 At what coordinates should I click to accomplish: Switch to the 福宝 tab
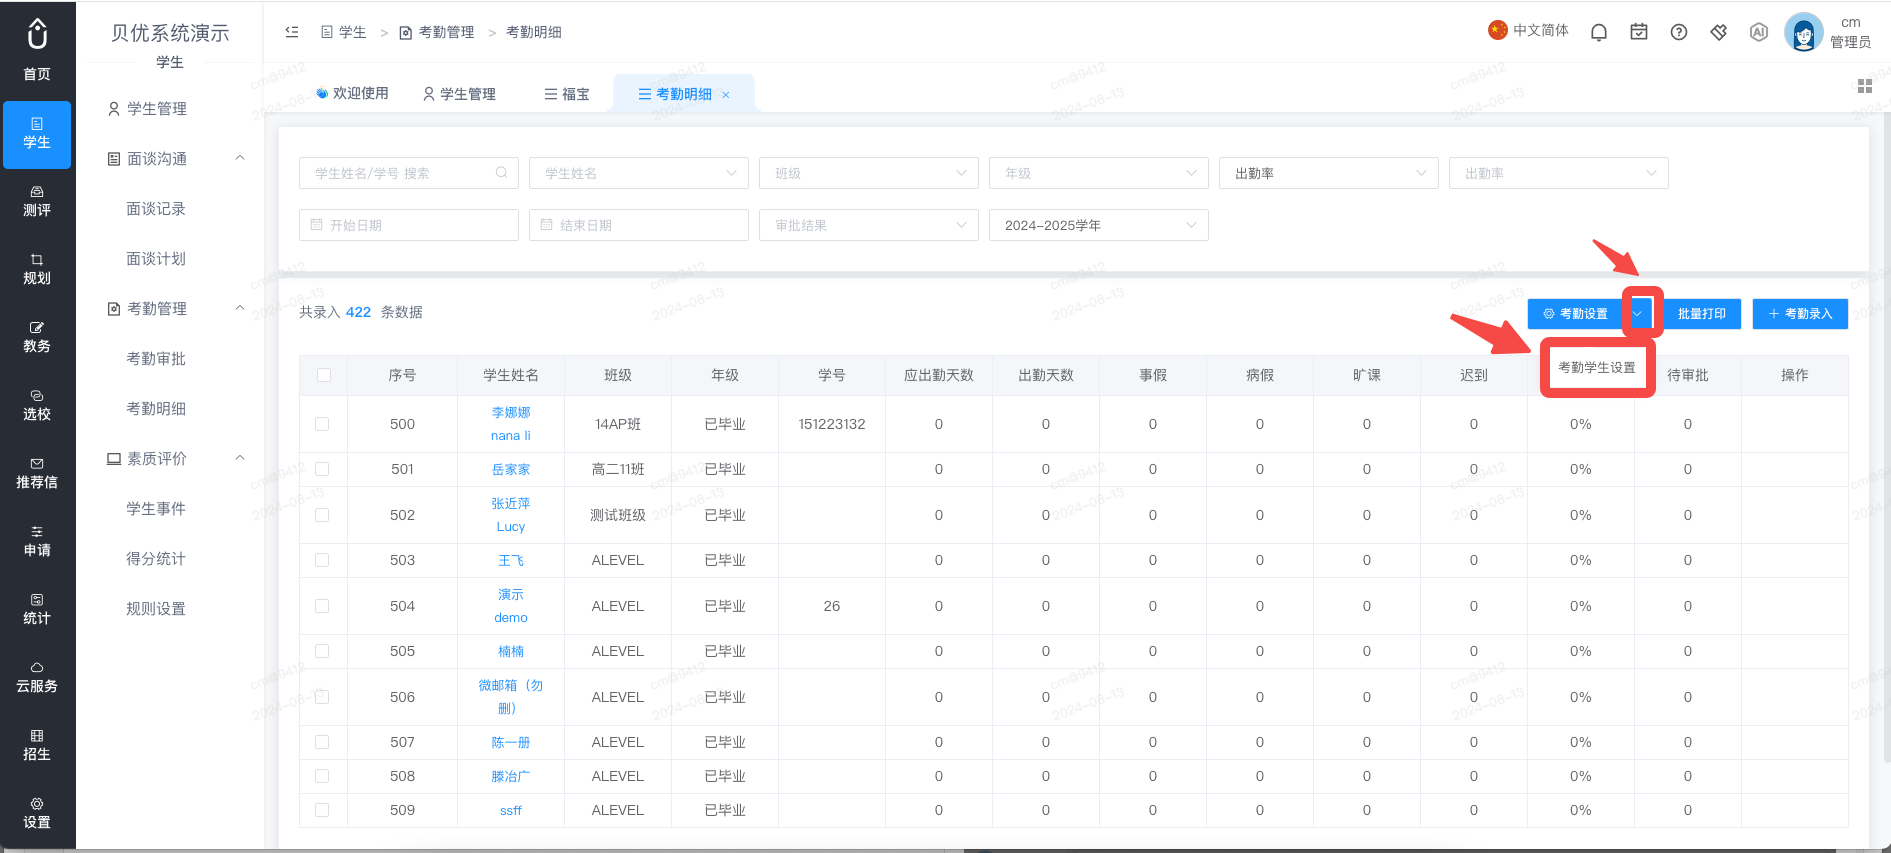(567, 94)
